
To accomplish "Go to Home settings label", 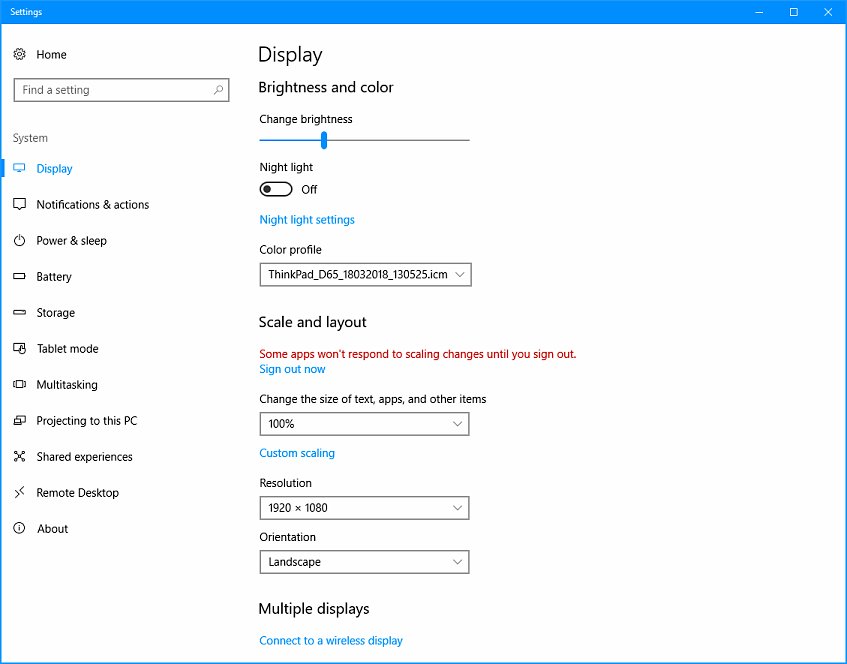I will (x=51, y=55).
